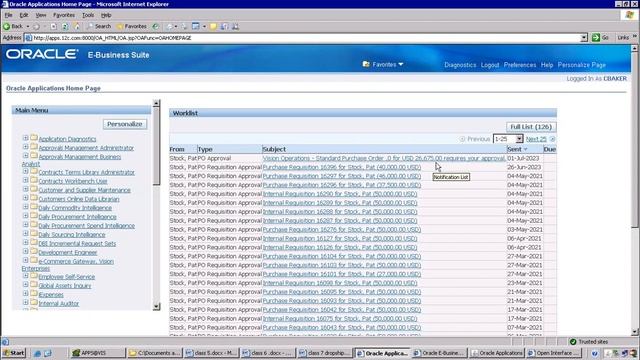Click in the address URL field
Image resolution: width=640 pixels, height=360 pixels.
(x=306, y=38)
